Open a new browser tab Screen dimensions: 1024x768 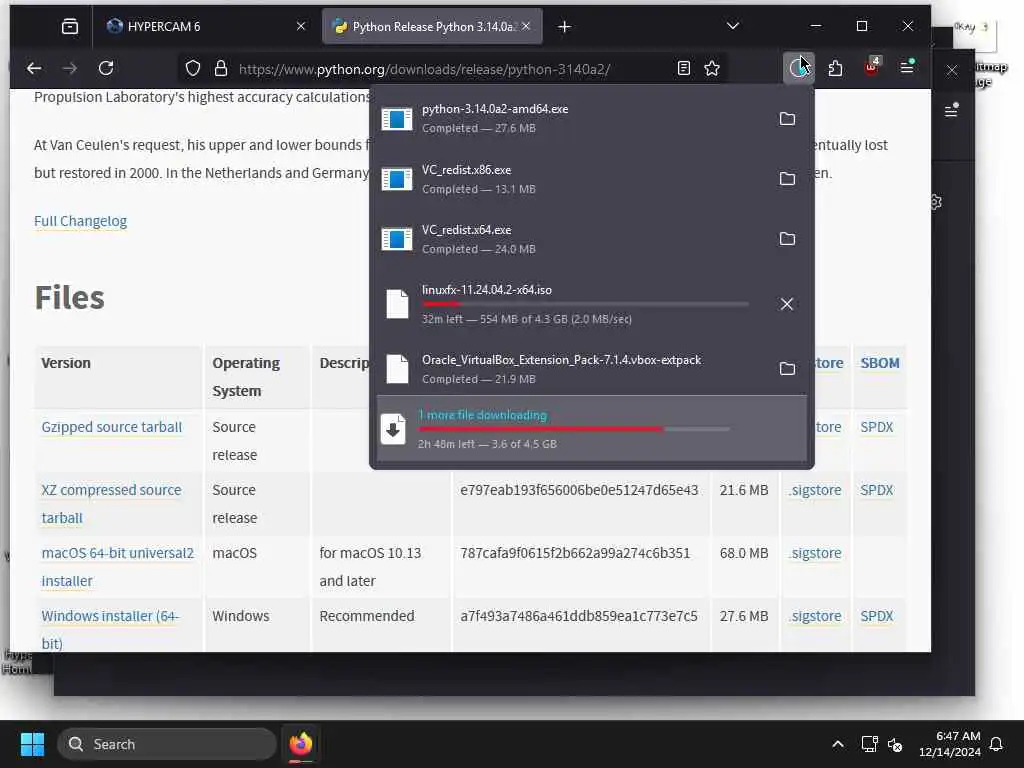[x=565, y=27]
